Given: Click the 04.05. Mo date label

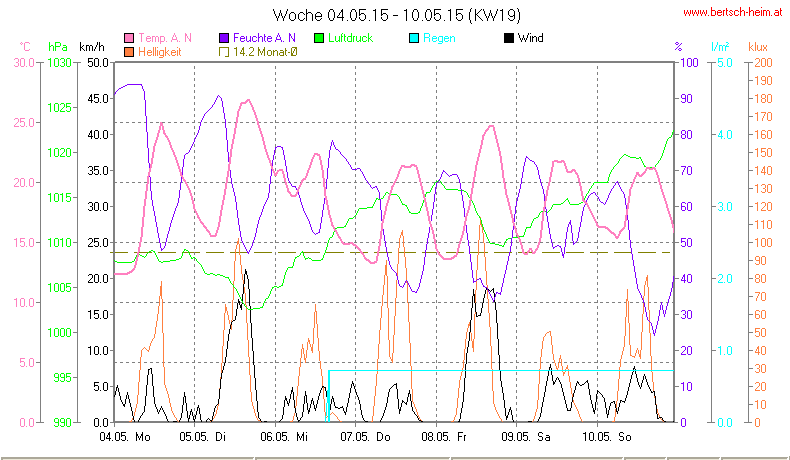Looking at the screenshot, I should (x=125, y=437).
